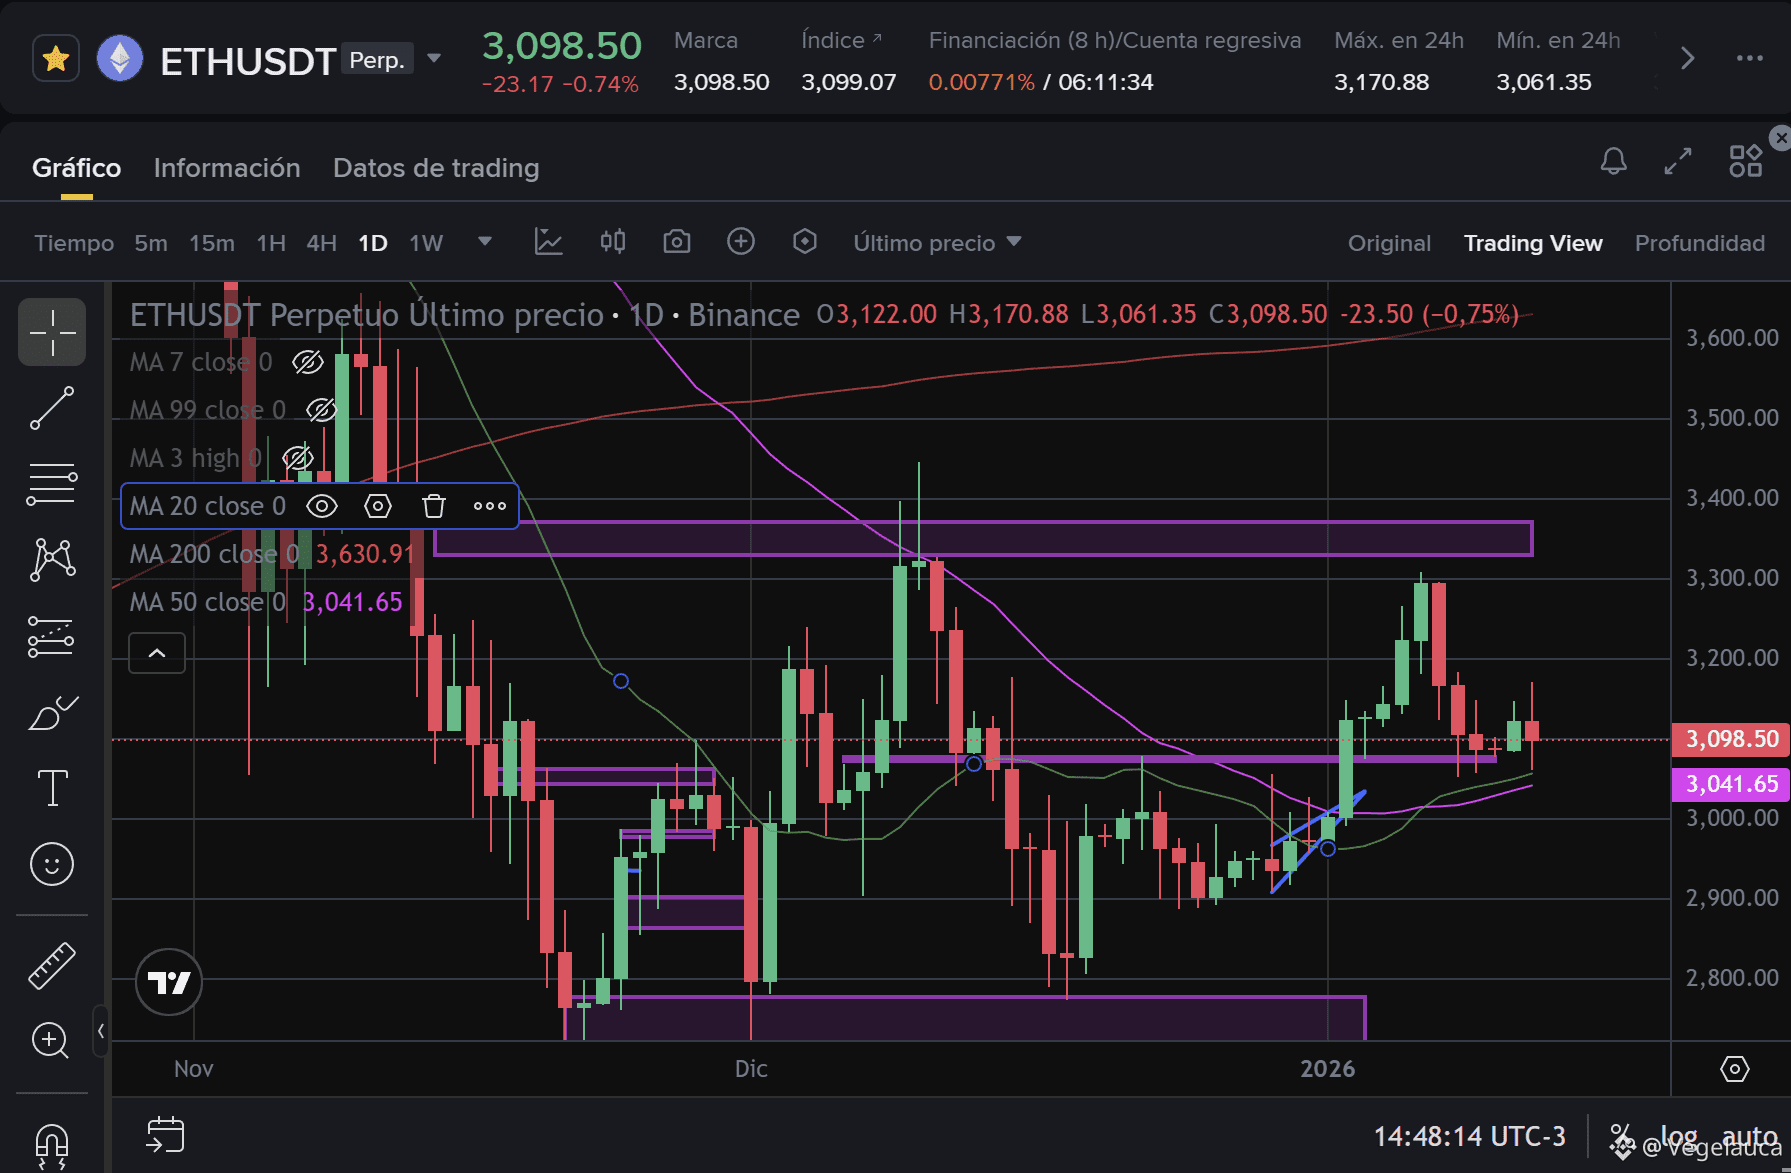Open the timezone menu showing UTC-3
This screenshot has height=1173, width=1791.
(1469, 1137)
